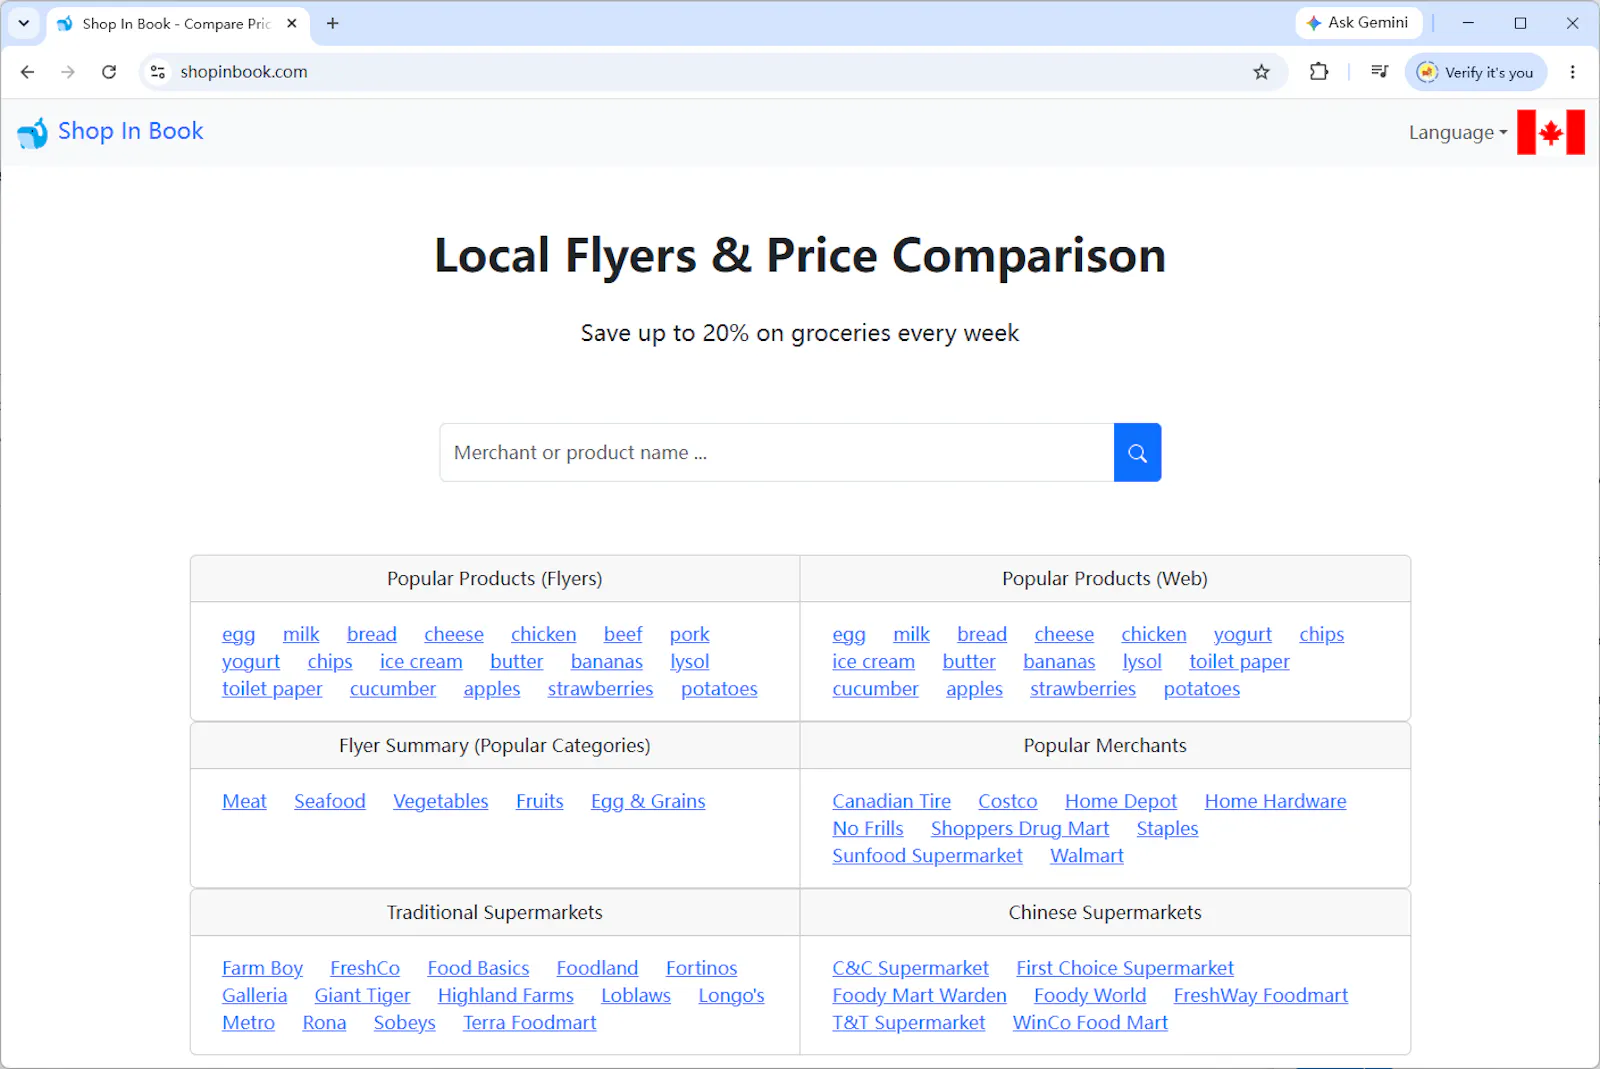Open the Walmart merchant link
This screenshot has height=1069, width=1600.
[x=1087, y=855]
